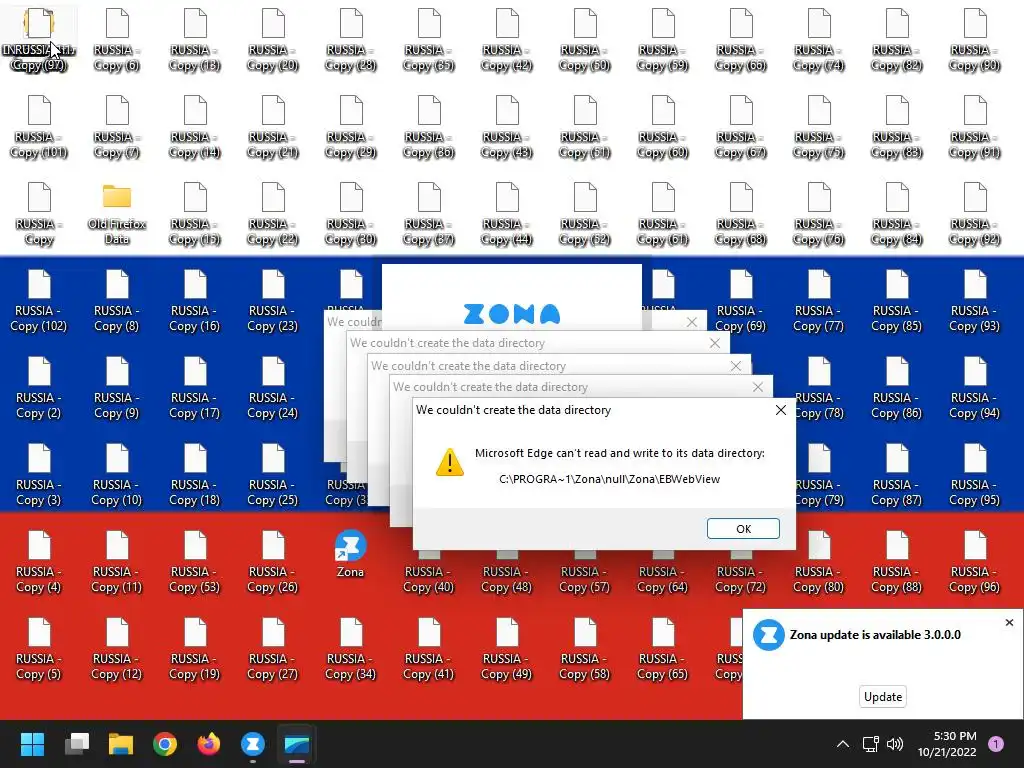The image size is (1024, 768).
Task: Click "Zona update is available 3.0.0.0" text
Action: click(x=875, y=635)
